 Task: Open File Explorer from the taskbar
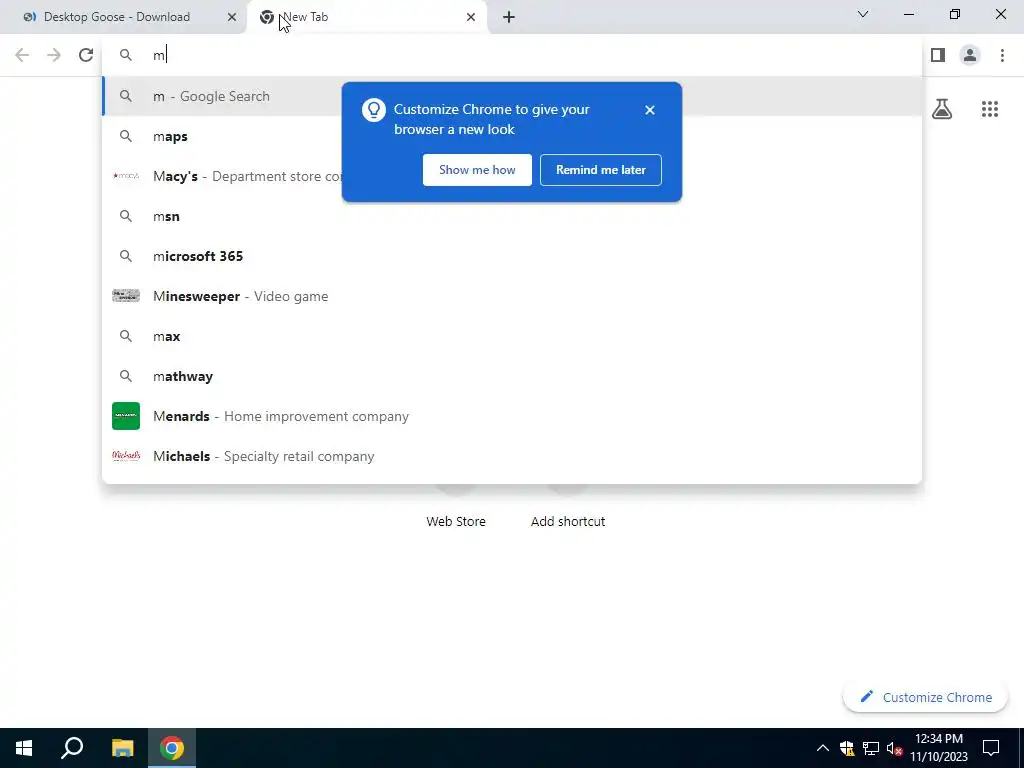[122, 748]
